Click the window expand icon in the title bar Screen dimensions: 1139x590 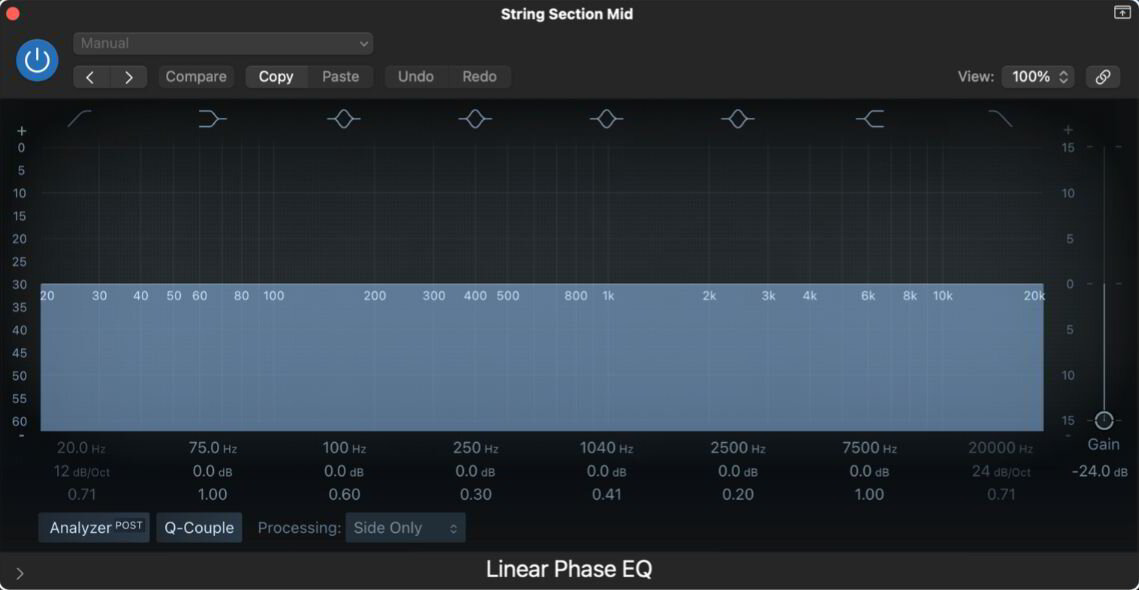pyautogui.click(x=1122, y=12)
